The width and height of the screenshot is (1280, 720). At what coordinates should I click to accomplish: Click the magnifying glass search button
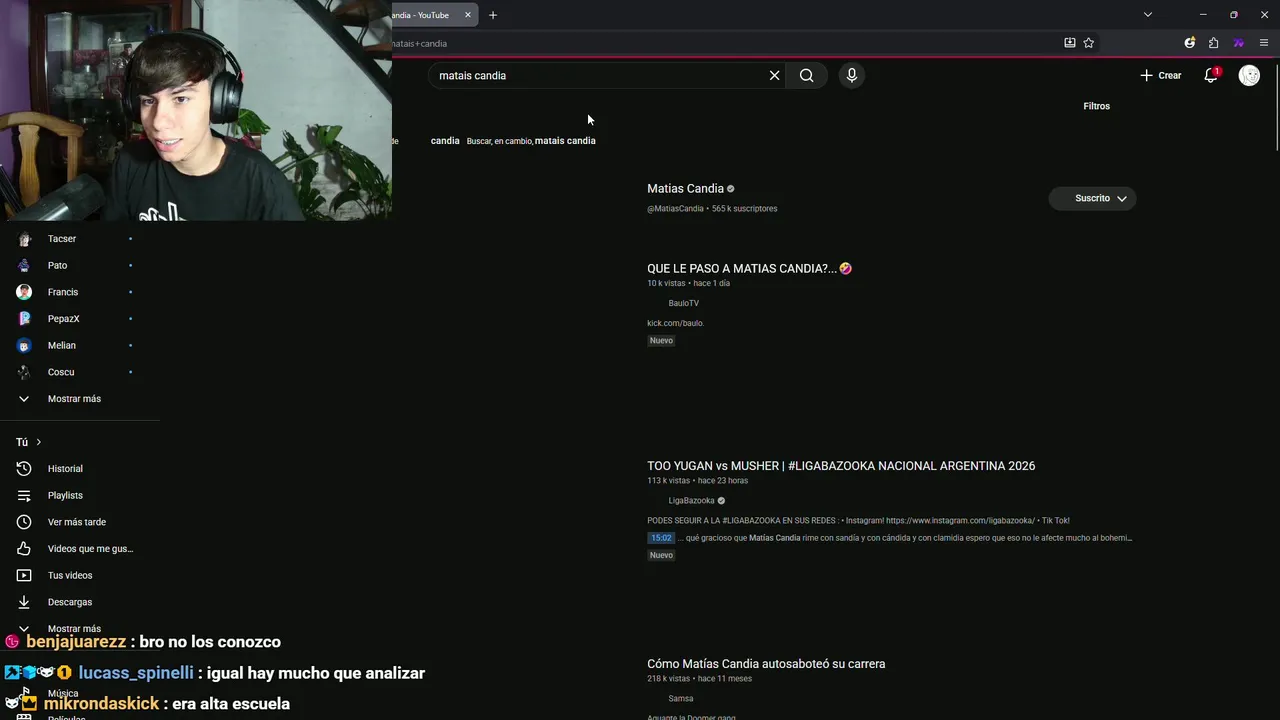tap(806, 75)
